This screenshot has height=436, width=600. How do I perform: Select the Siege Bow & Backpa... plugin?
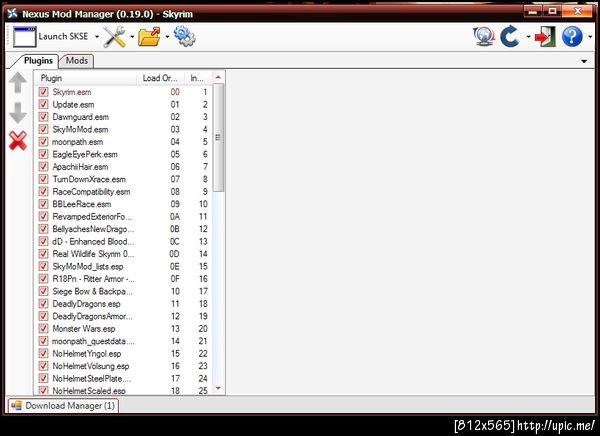[x=123, y=291]
